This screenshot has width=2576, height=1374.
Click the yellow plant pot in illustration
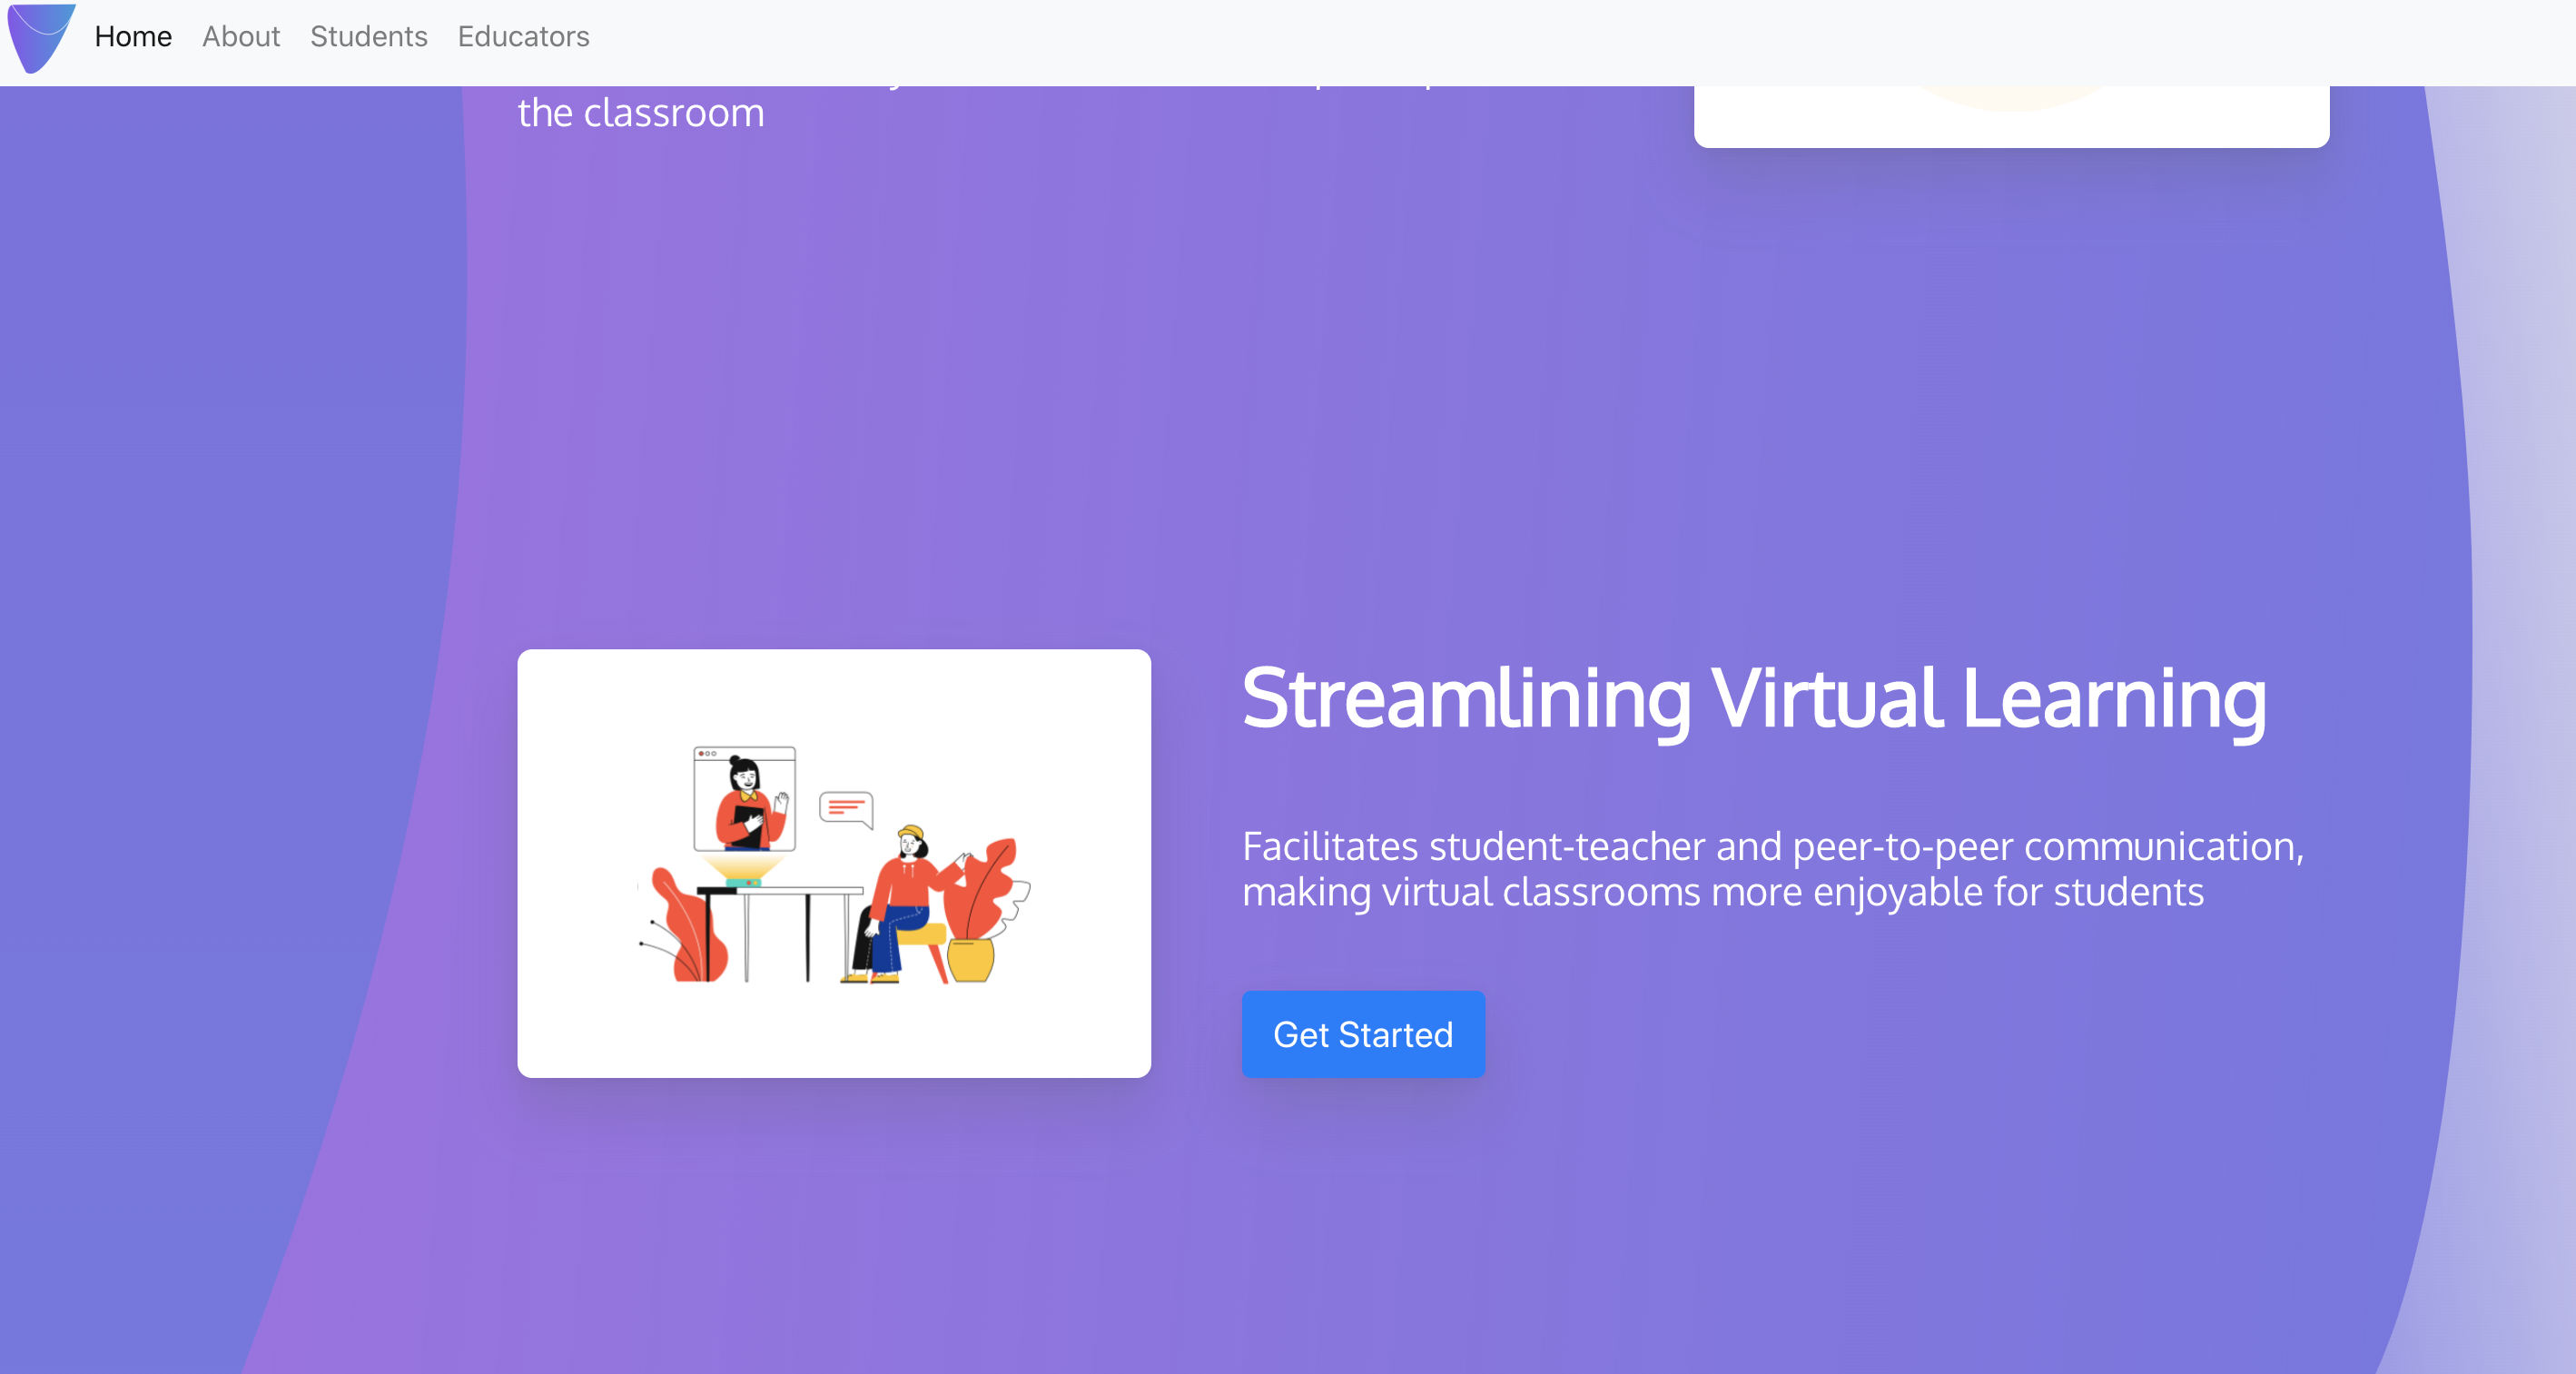969,960
